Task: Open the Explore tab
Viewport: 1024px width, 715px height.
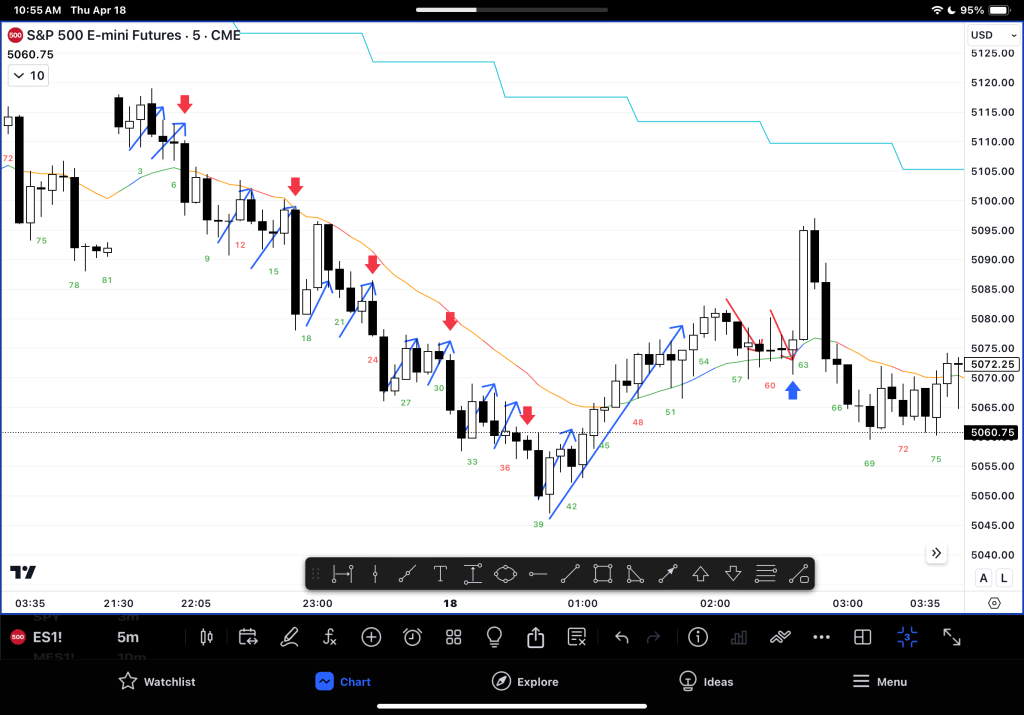Action: pyautogui.click(x=525, y=681)
